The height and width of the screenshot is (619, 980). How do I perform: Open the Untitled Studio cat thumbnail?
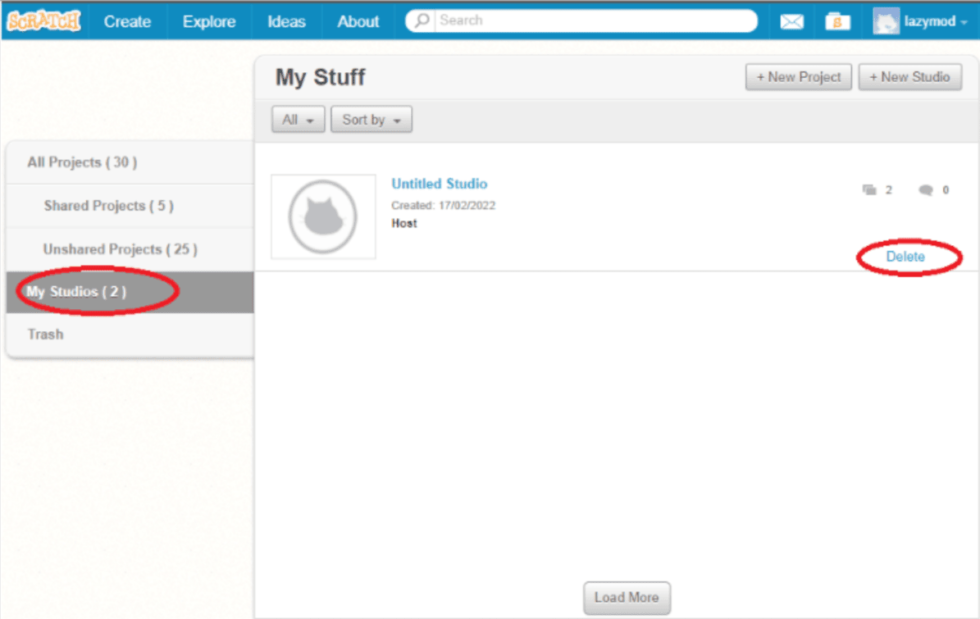tap(322, 216)
